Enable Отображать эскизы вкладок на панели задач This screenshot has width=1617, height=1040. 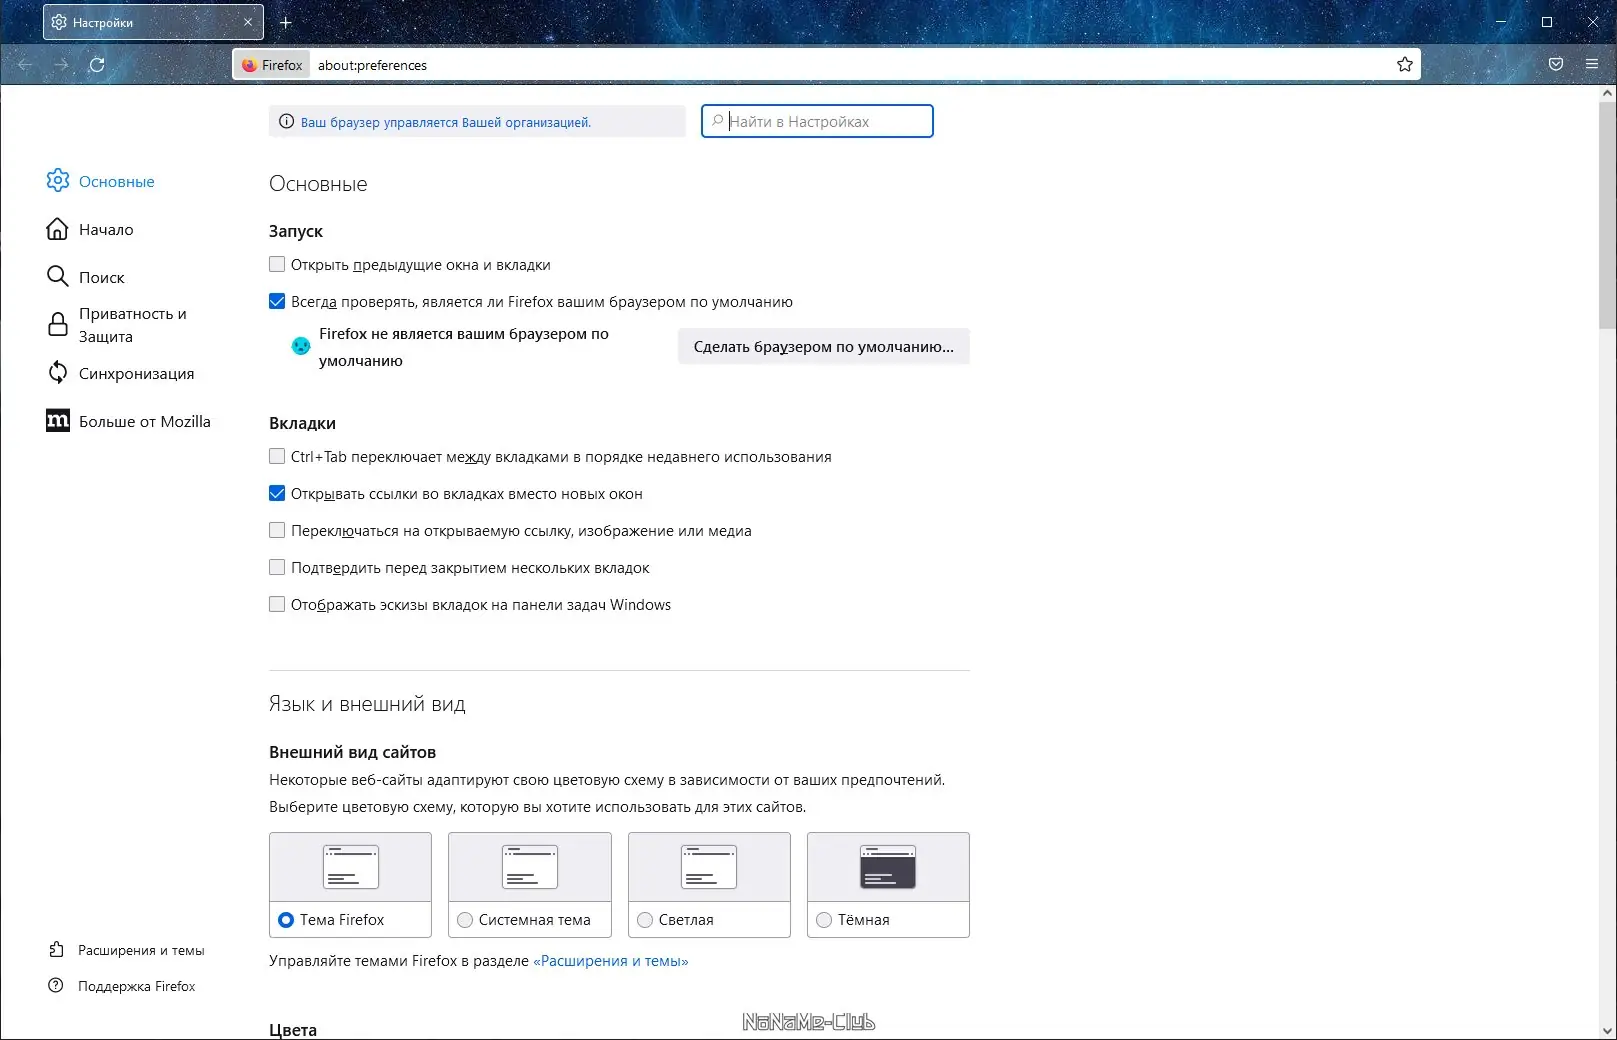(277, 604)
